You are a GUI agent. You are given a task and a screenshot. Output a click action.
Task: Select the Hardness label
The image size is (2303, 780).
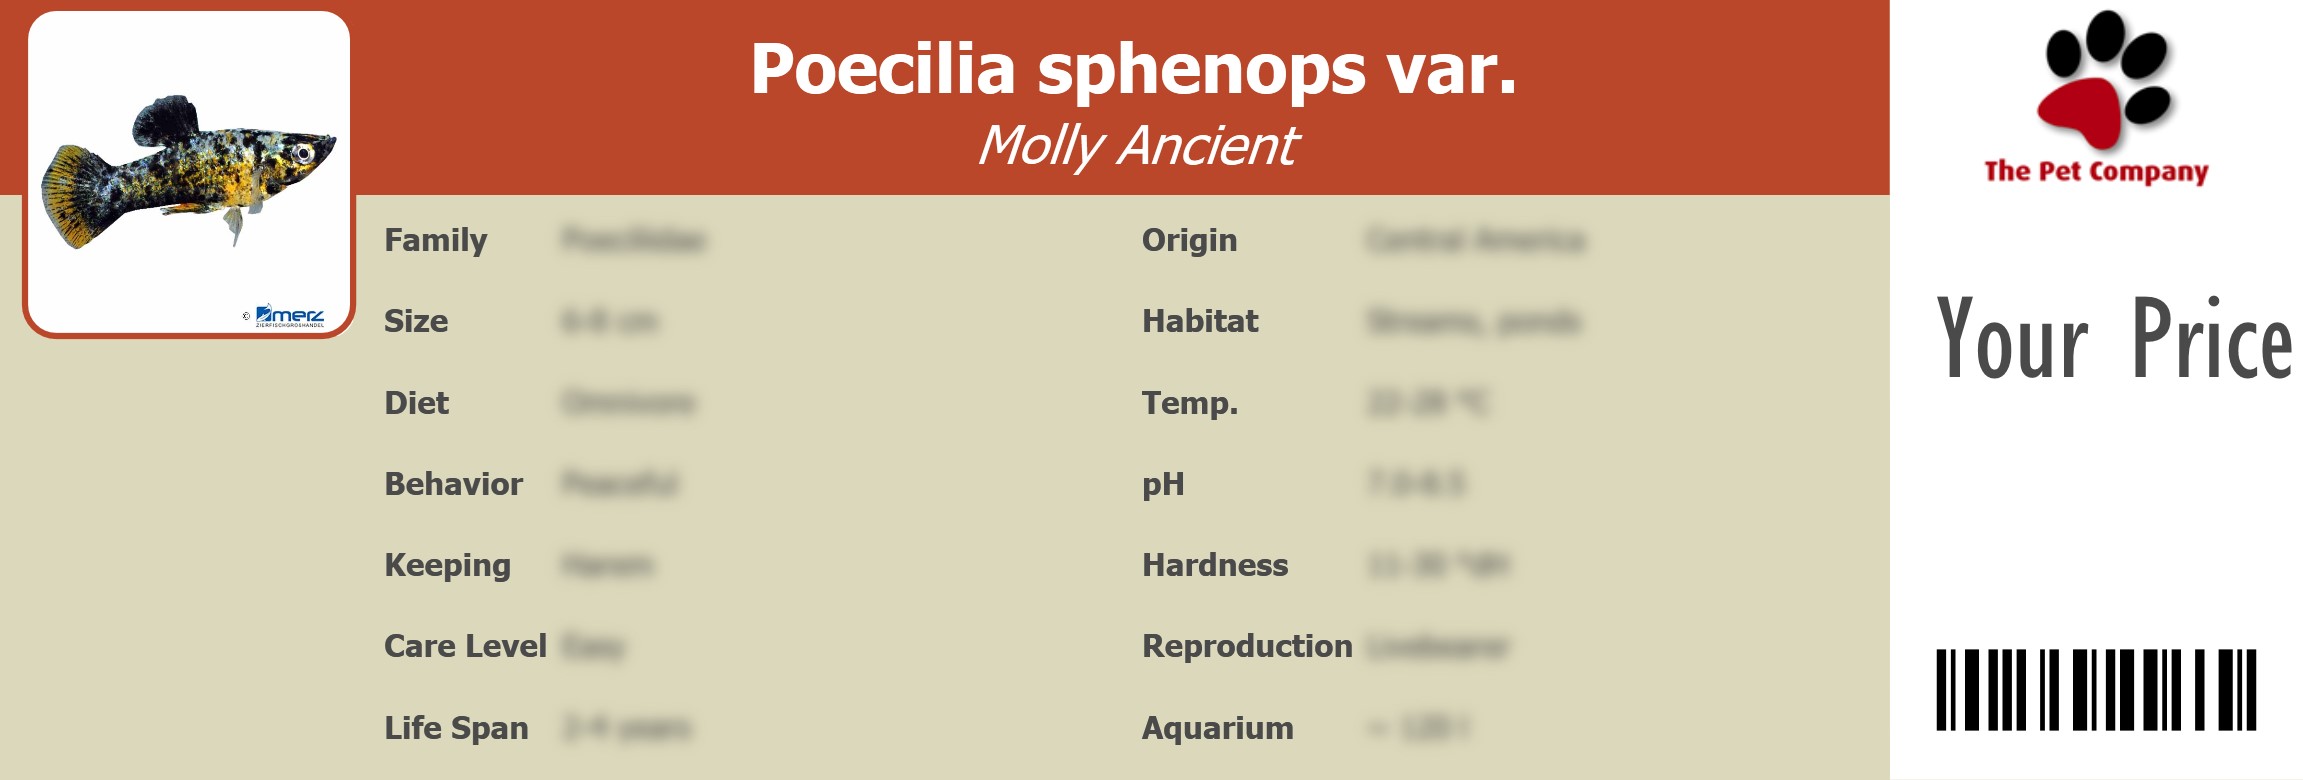(1215, 566)
